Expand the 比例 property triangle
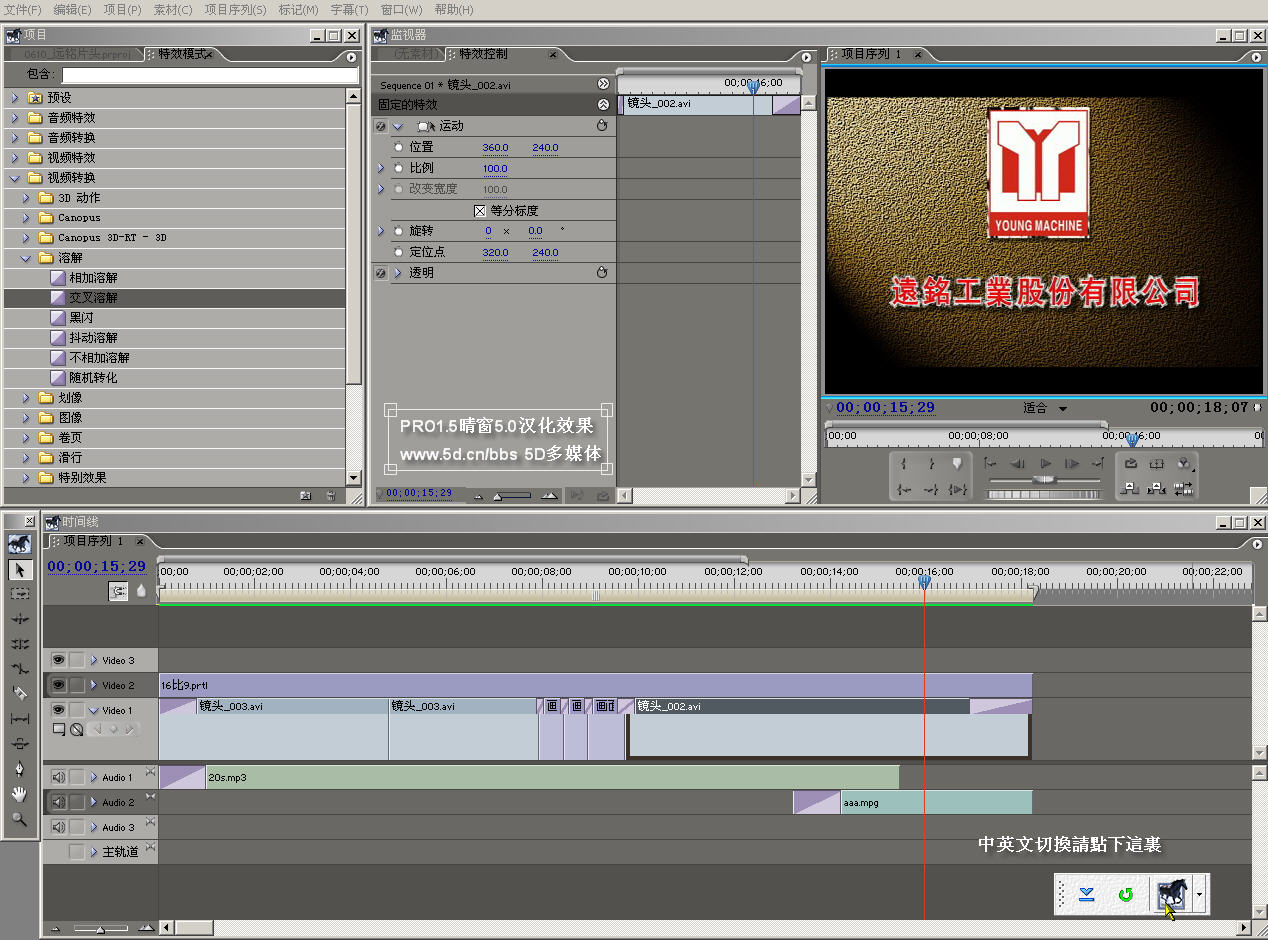 click(381, 168)
